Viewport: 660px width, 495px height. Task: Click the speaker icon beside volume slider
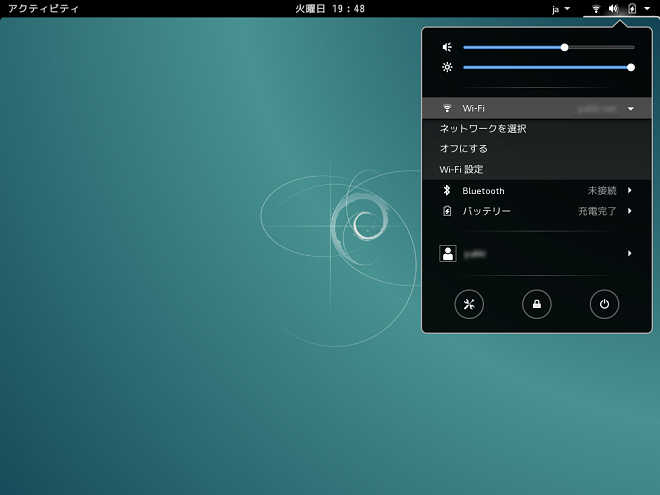(x=447, y=47)
